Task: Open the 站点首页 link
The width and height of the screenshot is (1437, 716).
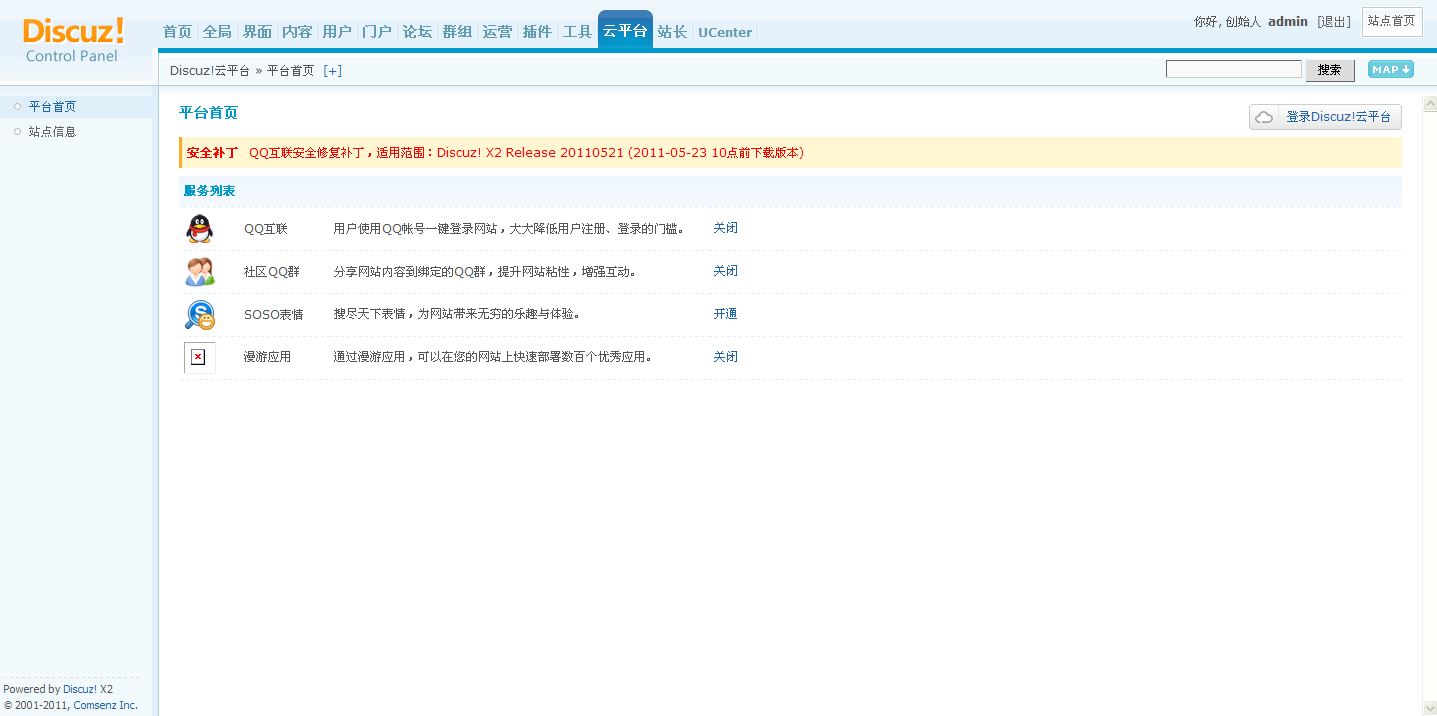Action: click(x=1392, y=21)
